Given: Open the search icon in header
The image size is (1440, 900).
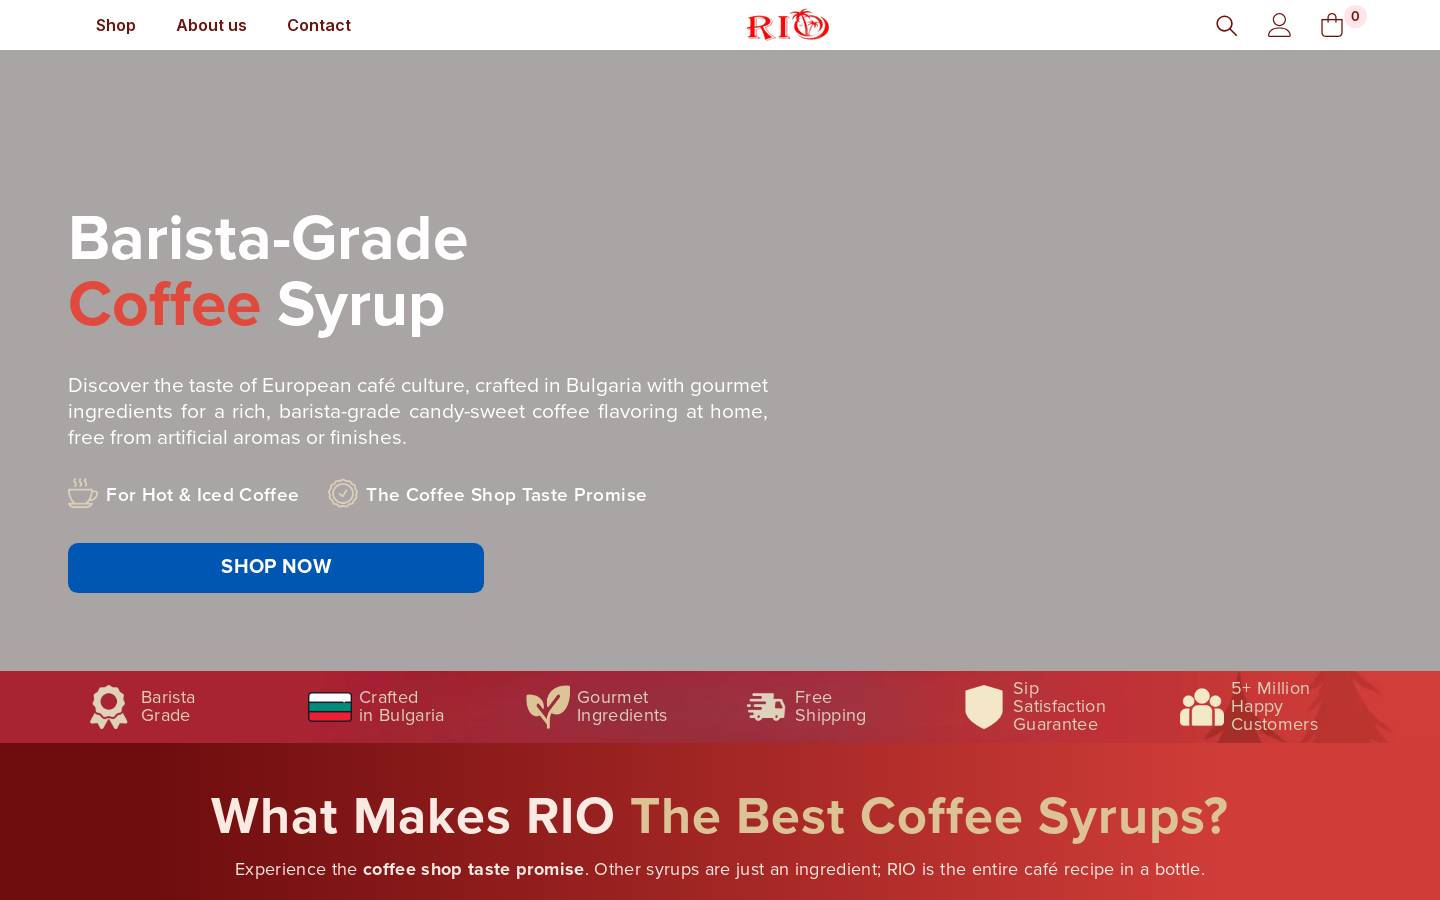Looking at the screenshot, I should click(x=1226, y=25).
